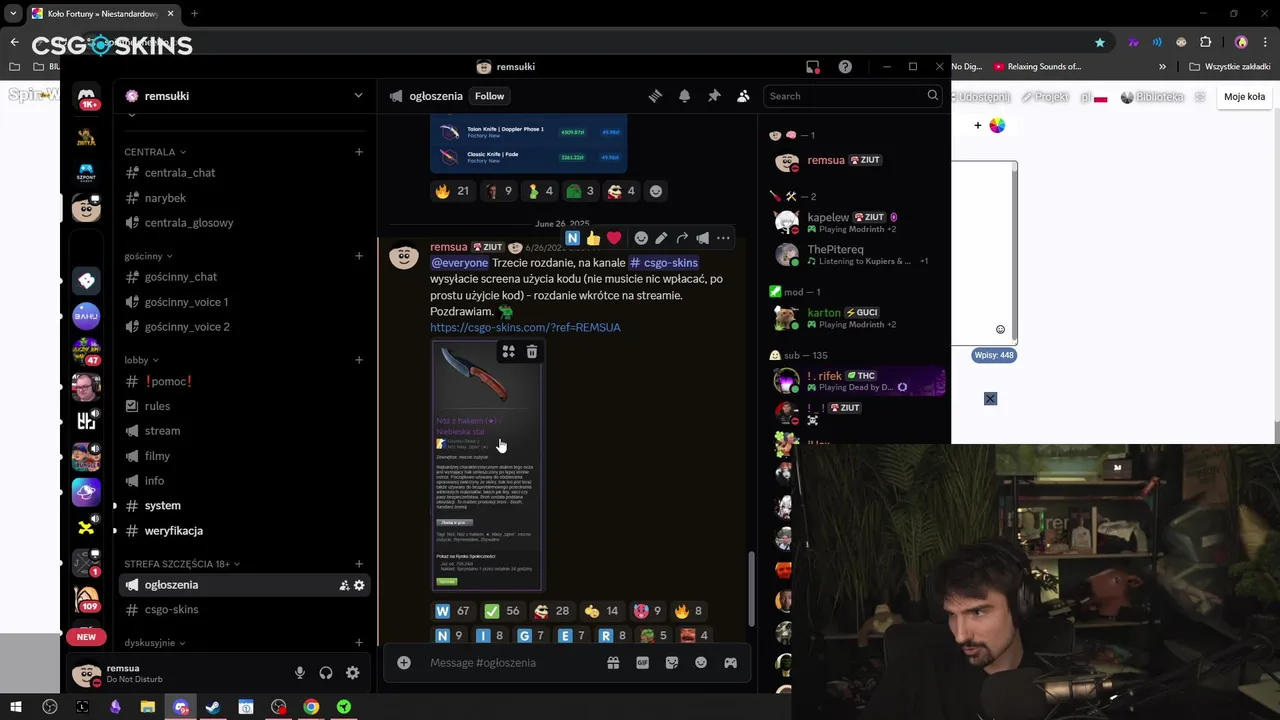Show pinned messages pin icon

tap(714, 96)
